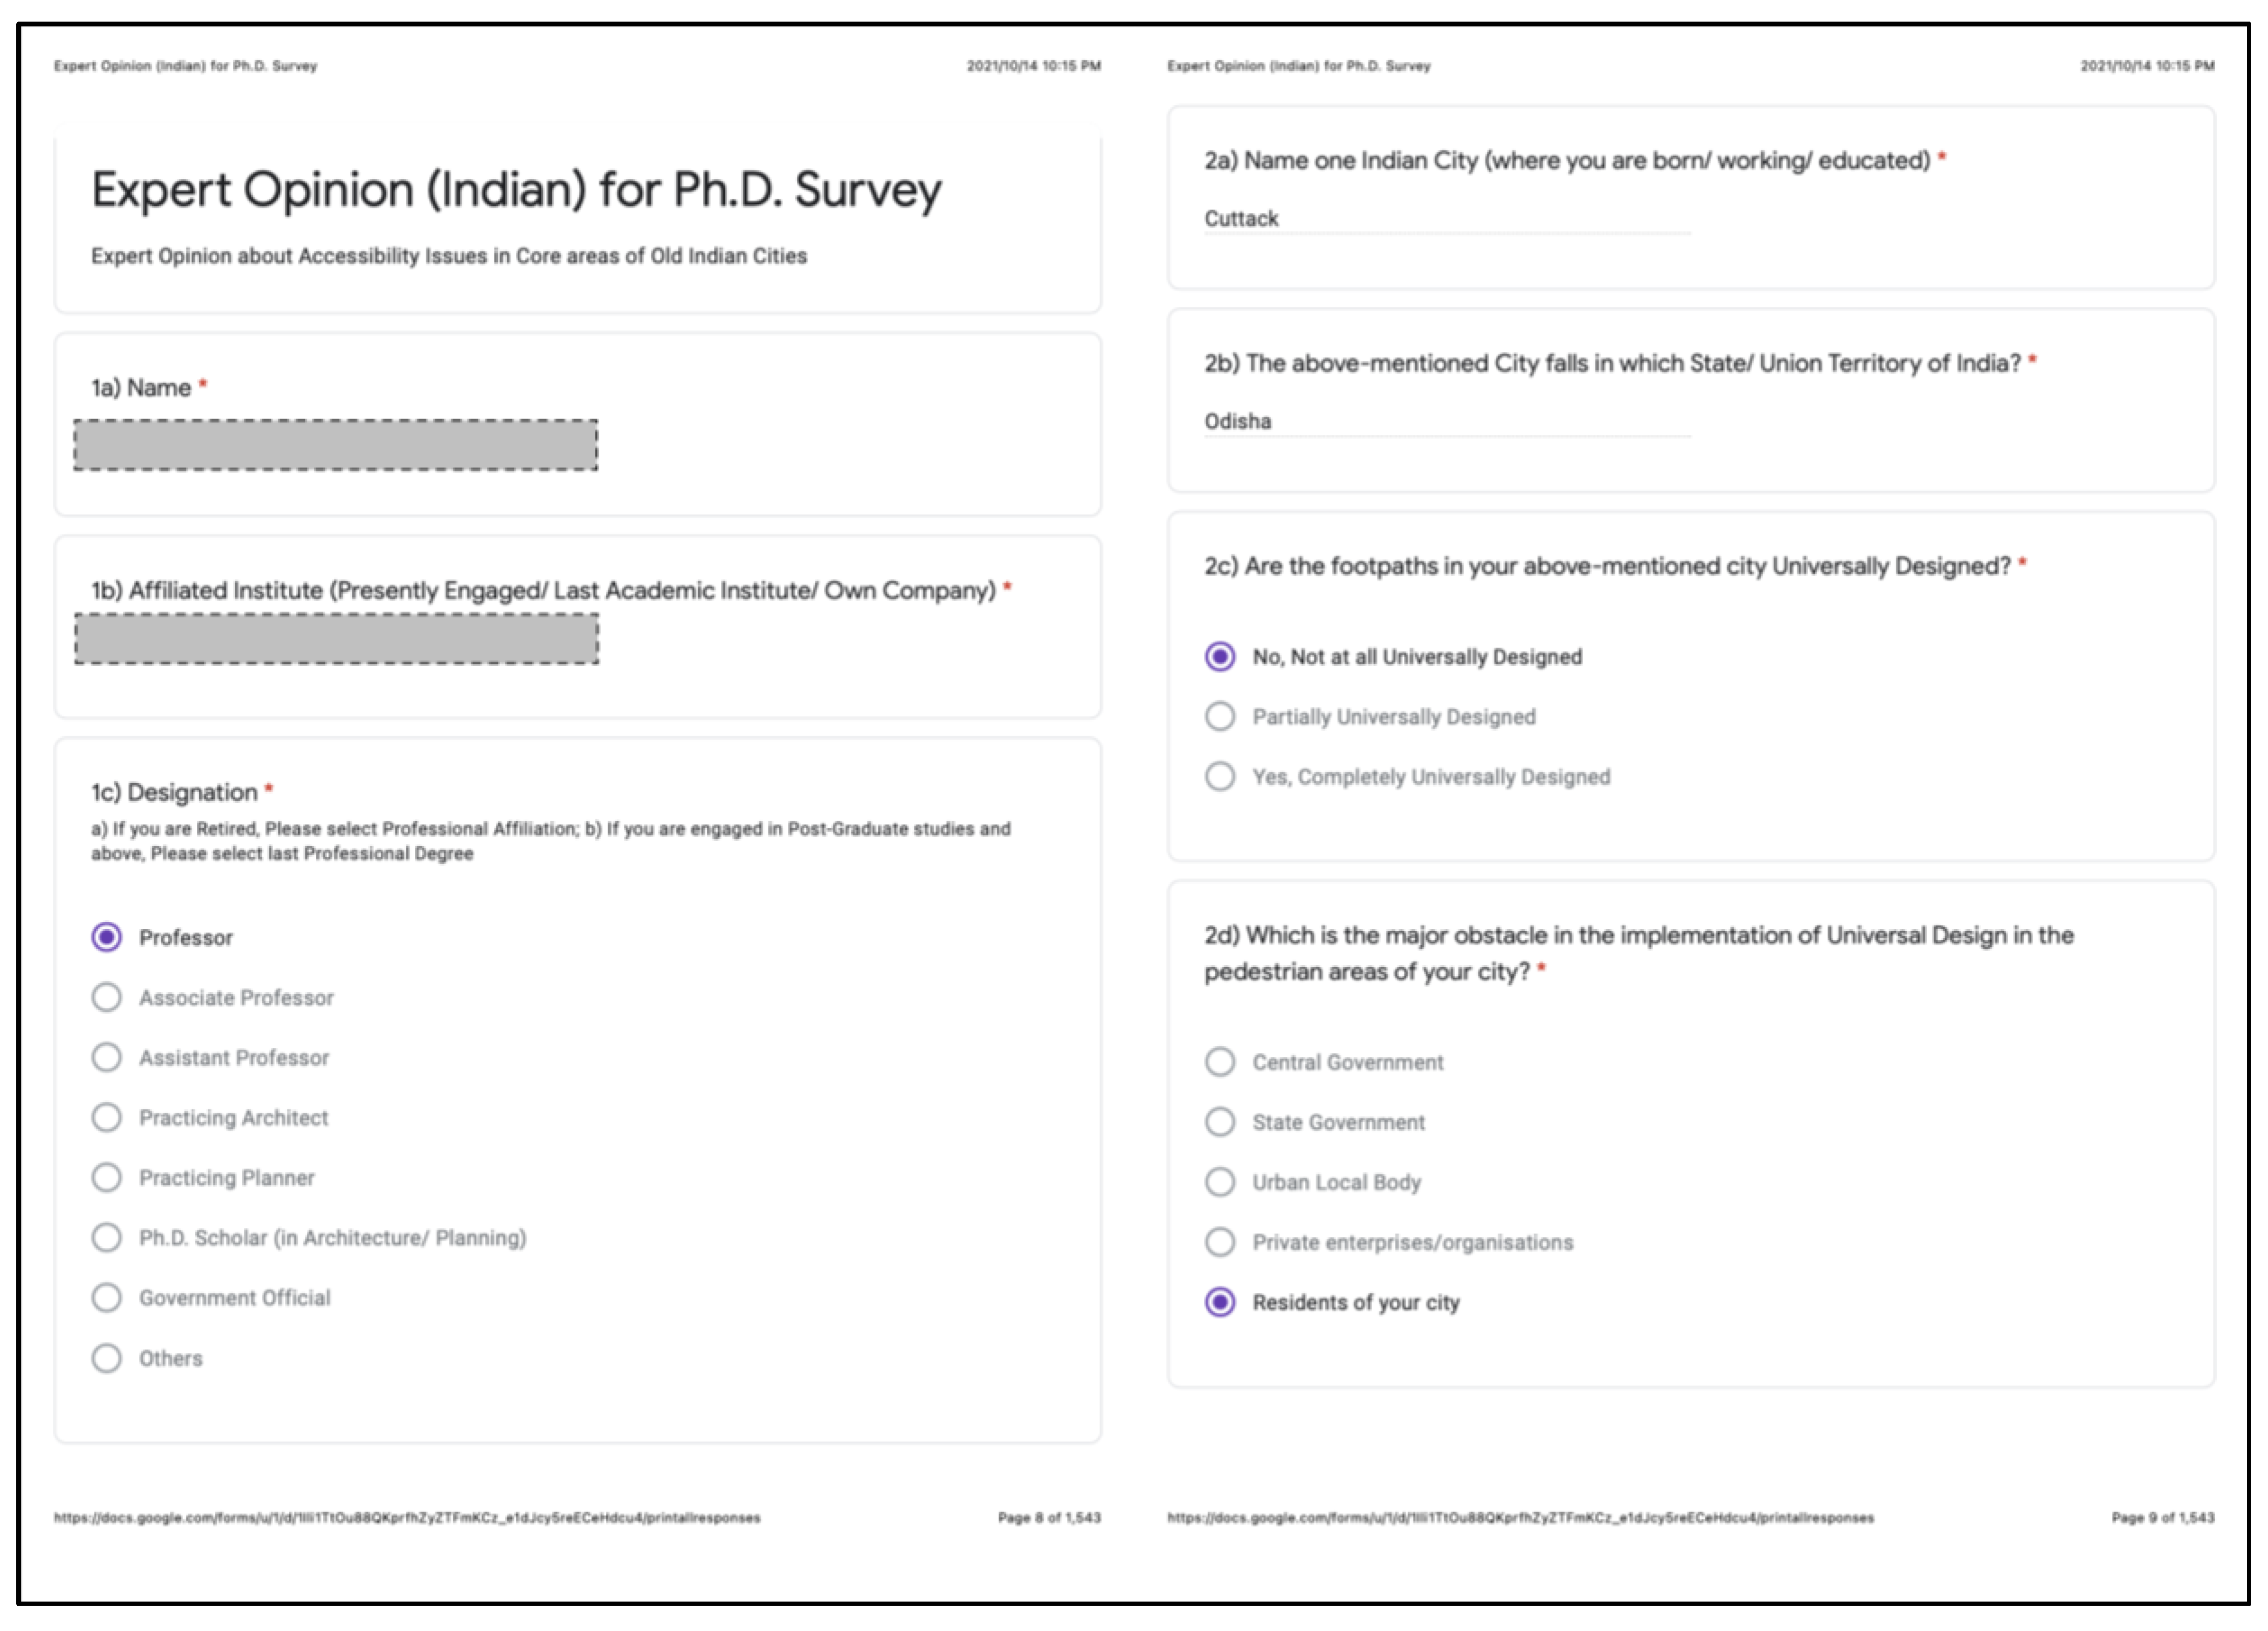
Task: Choose Central Government as obstacle
Action: 1220,1062
